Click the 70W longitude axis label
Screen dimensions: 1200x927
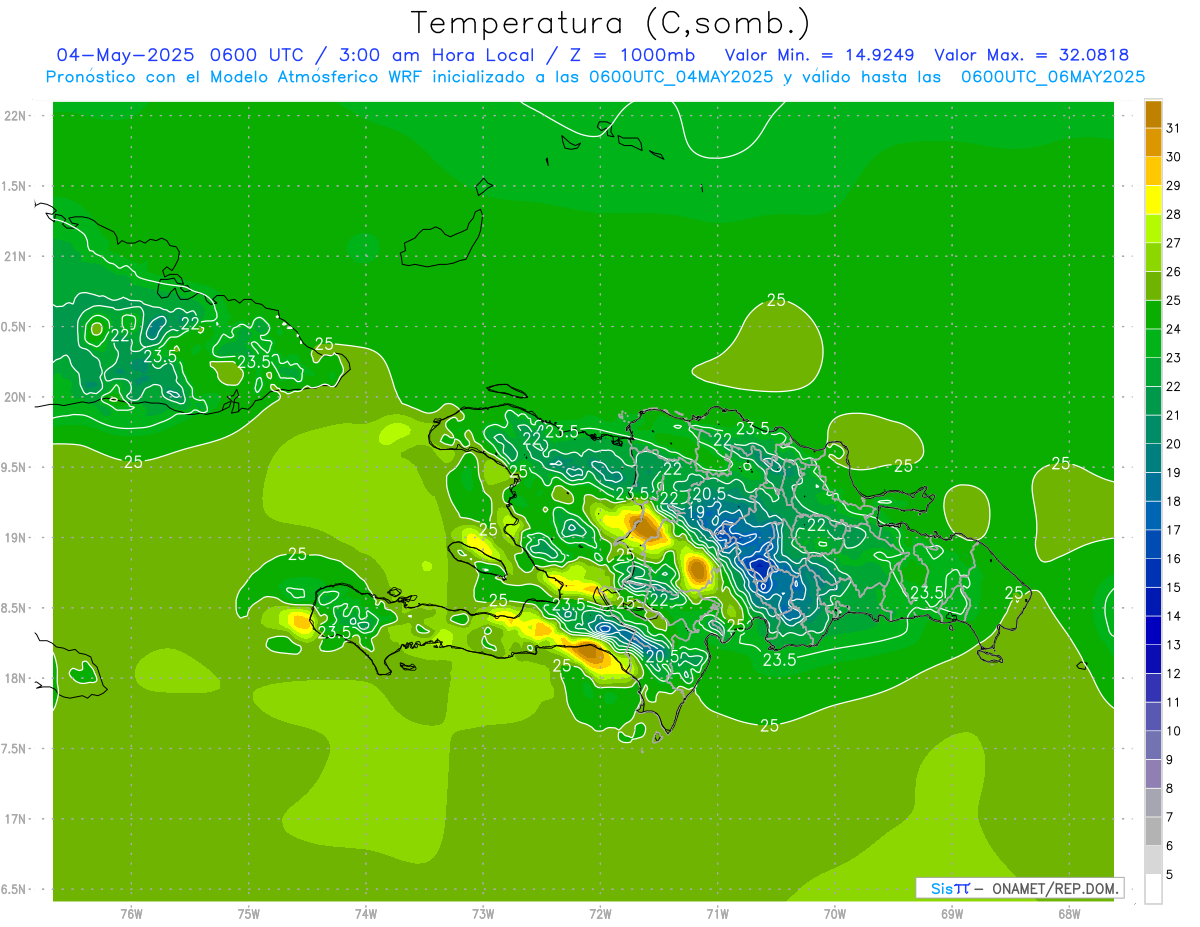click(835, 914)
